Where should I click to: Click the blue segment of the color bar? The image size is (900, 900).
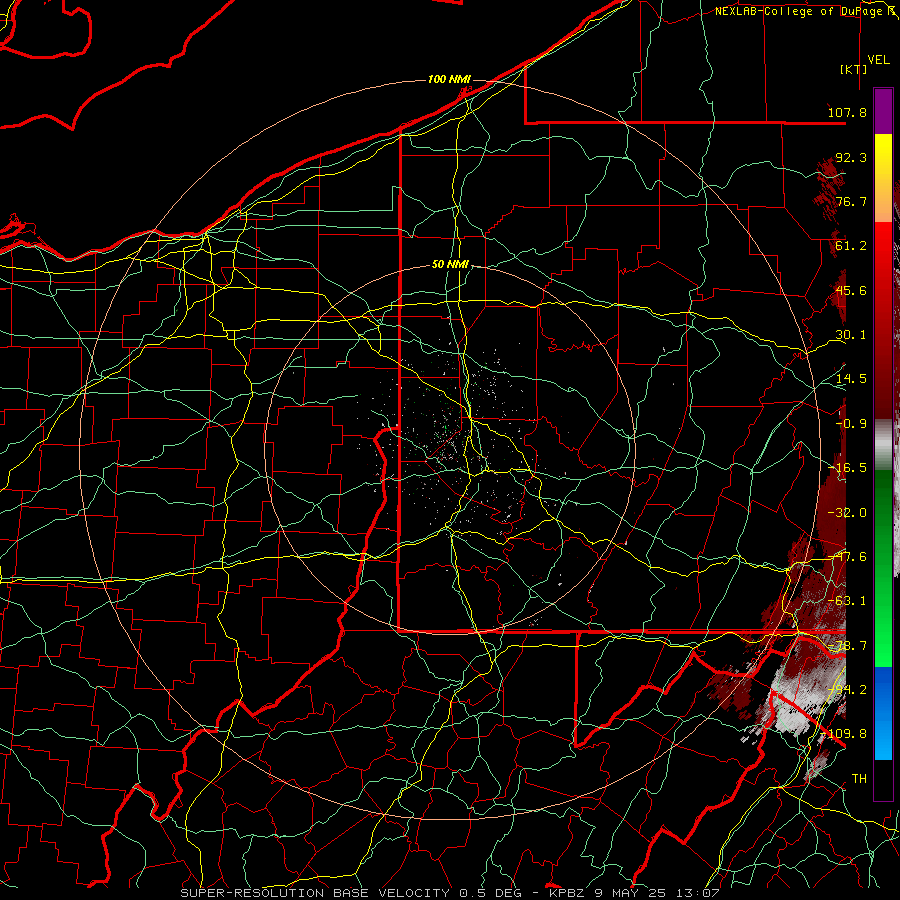point(883,713)
